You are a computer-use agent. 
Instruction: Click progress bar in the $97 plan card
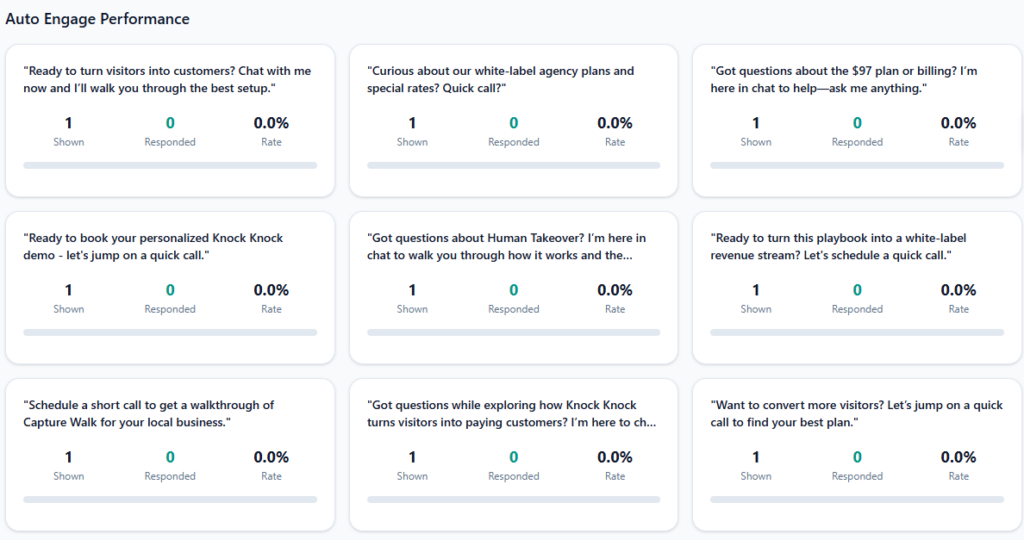tap(857, 165)
